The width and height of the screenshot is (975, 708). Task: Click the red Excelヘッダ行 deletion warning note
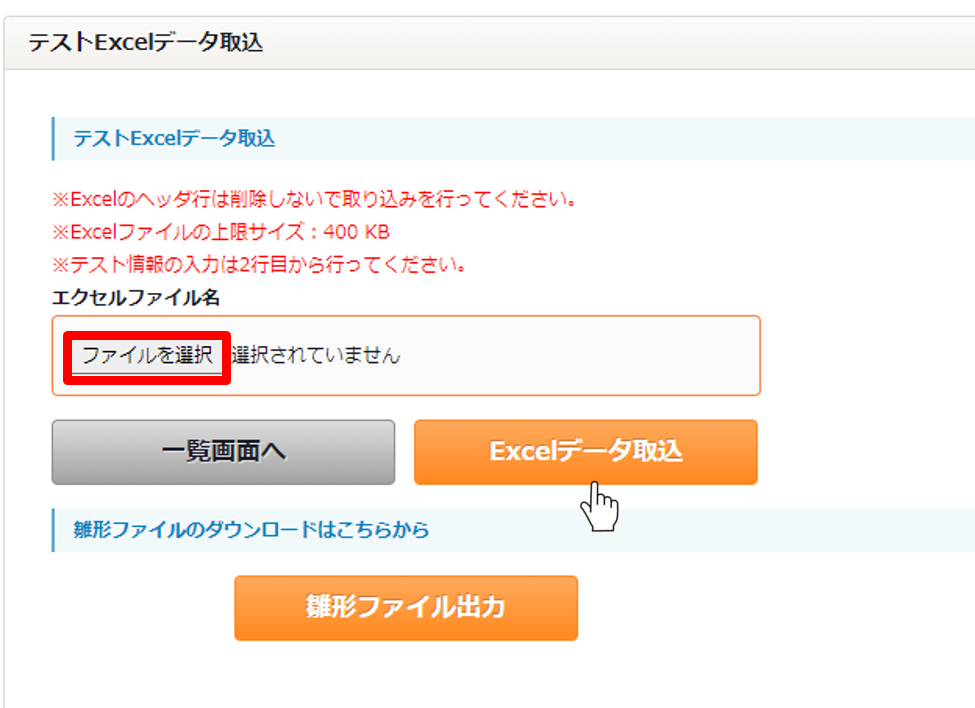(x=315, y=199)
